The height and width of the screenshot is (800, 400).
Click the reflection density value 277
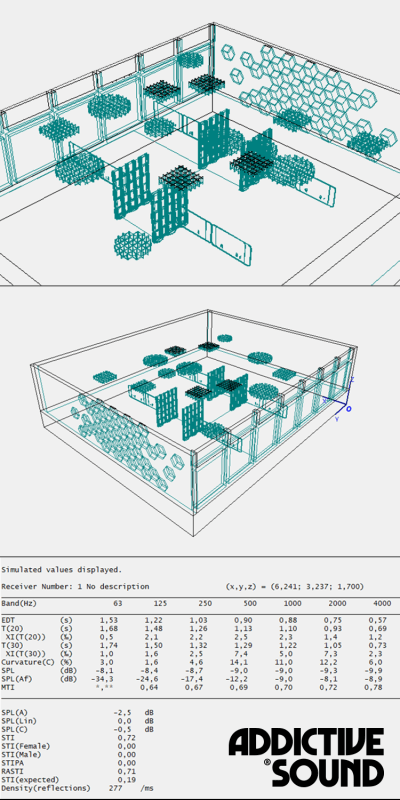115,788
